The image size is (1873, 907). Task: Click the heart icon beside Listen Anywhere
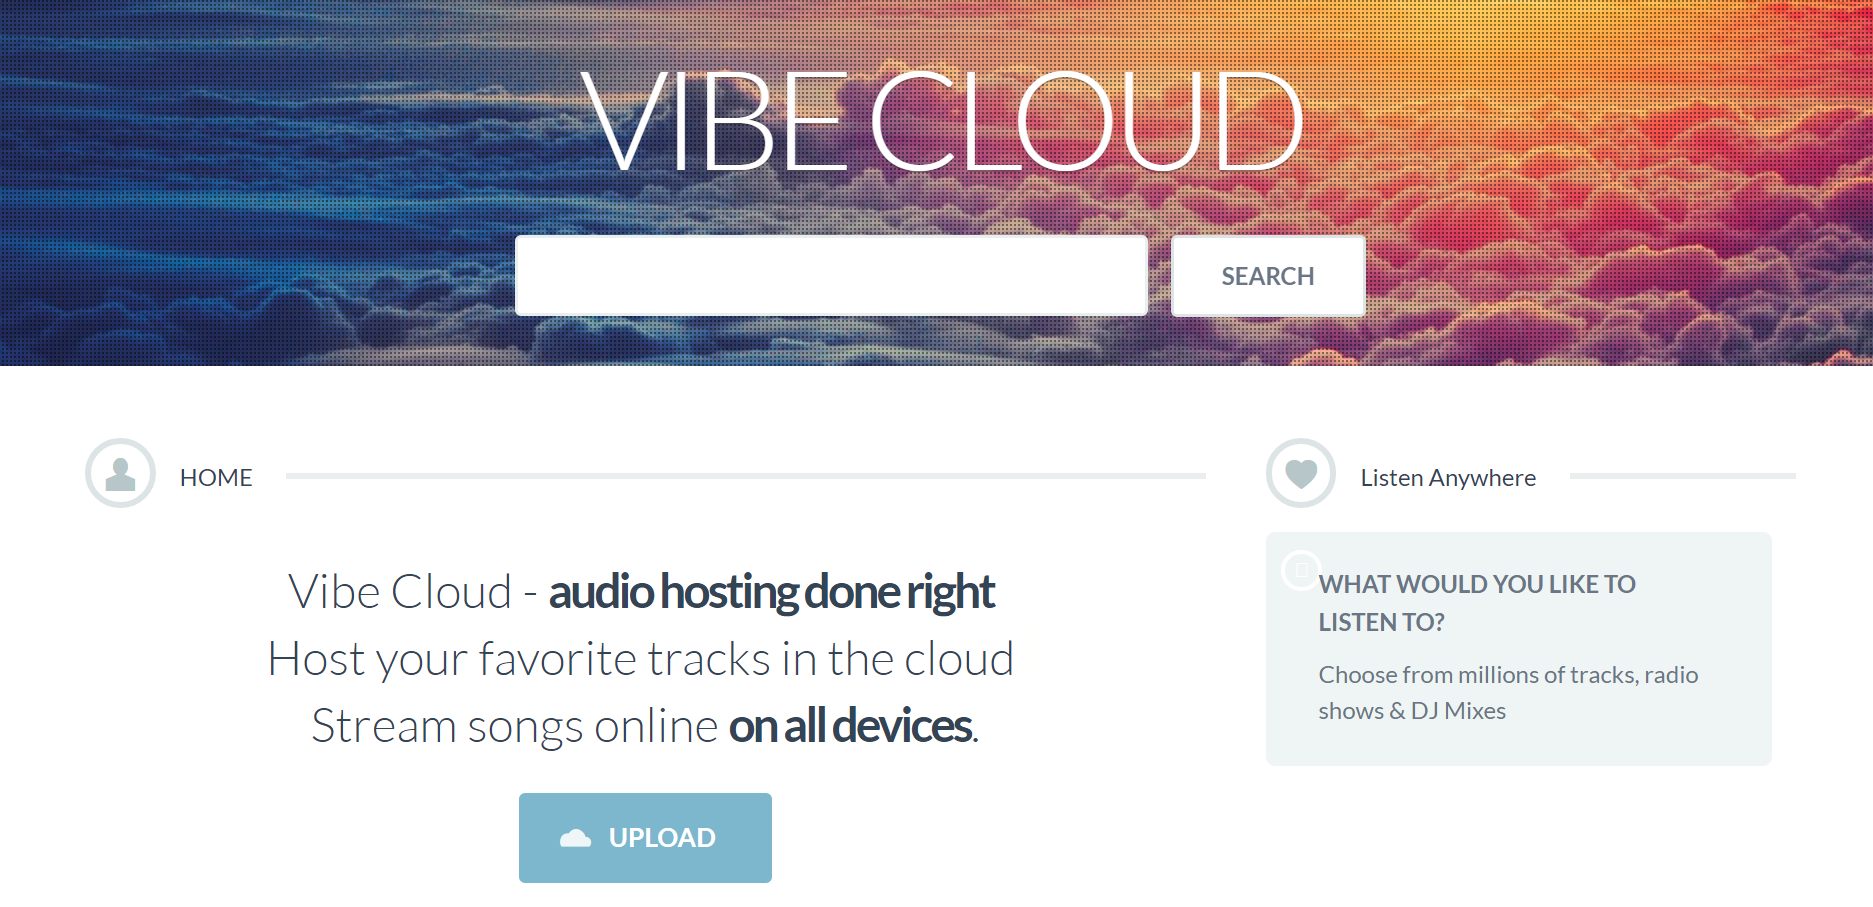1301,473
